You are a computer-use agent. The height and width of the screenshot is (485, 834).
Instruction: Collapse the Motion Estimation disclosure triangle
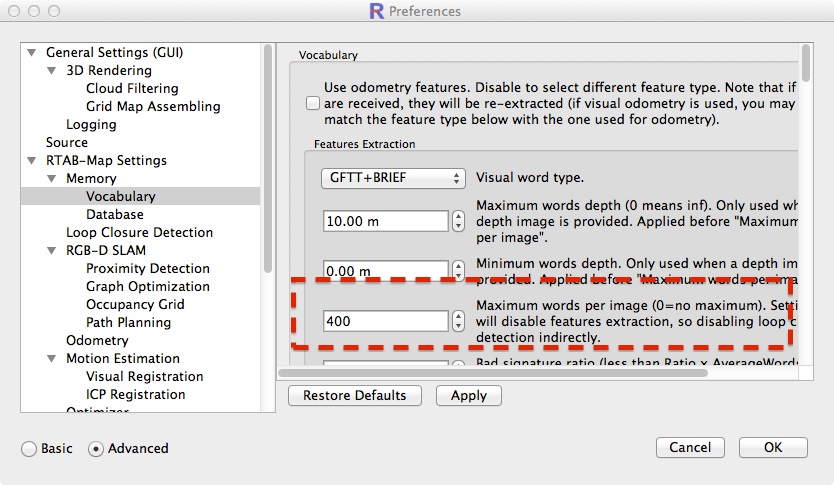[53, 359]
